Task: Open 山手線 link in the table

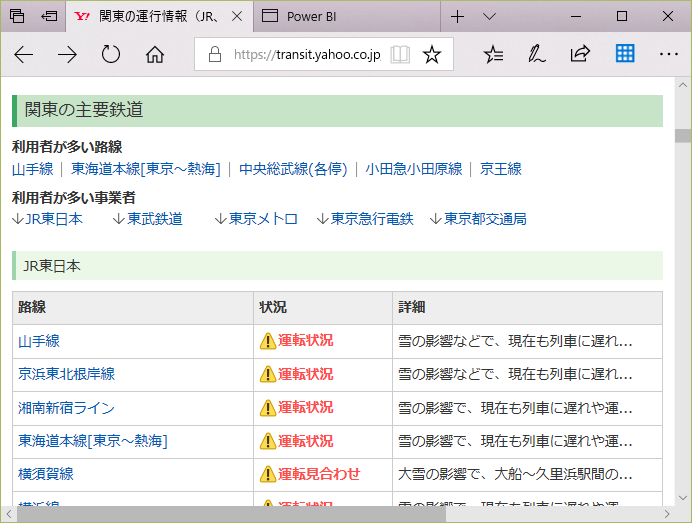Action: point(39,341)
